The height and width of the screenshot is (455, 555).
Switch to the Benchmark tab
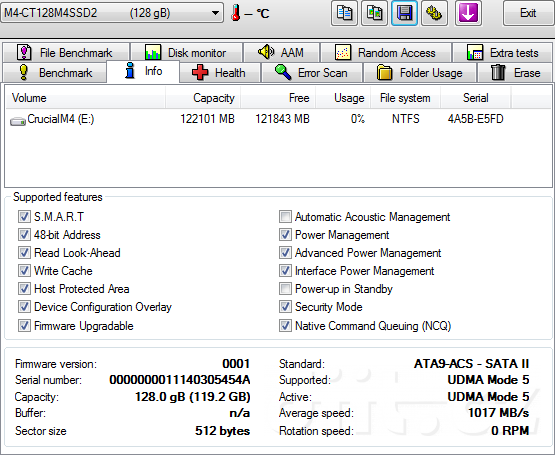tap(55, 73)
